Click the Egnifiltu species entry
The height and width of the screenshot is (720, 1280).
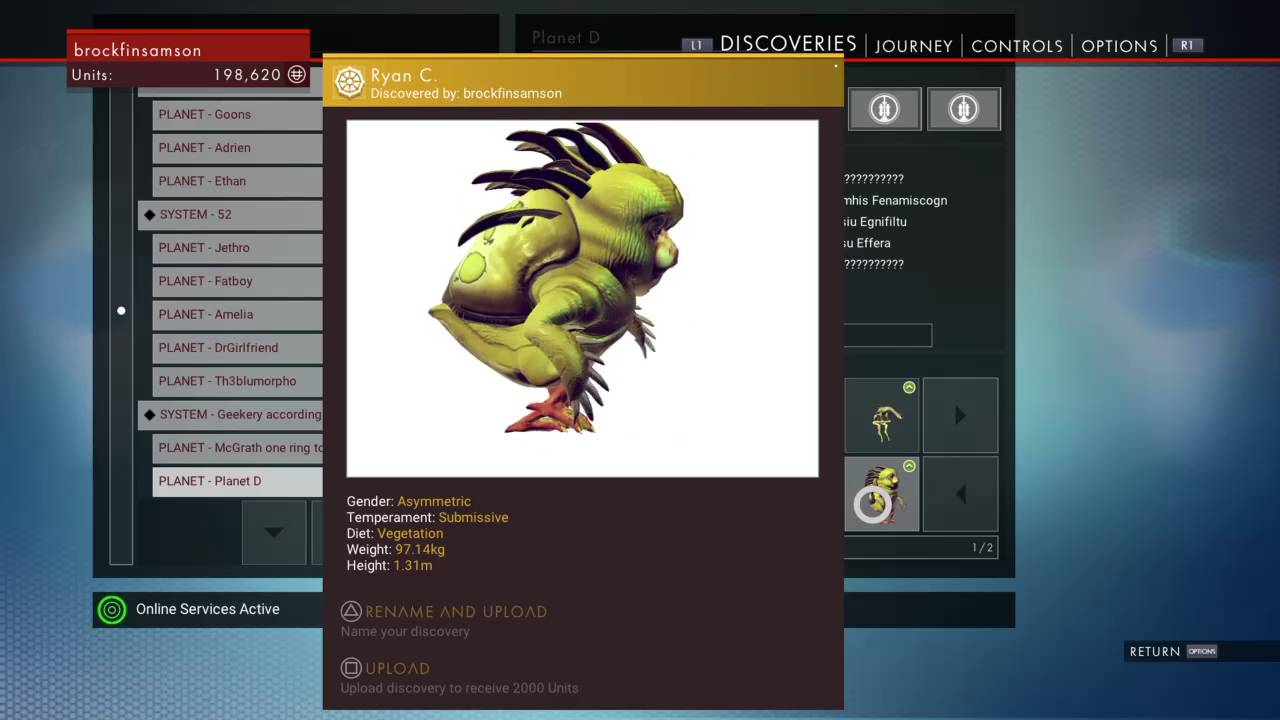(x=876, y=222)
